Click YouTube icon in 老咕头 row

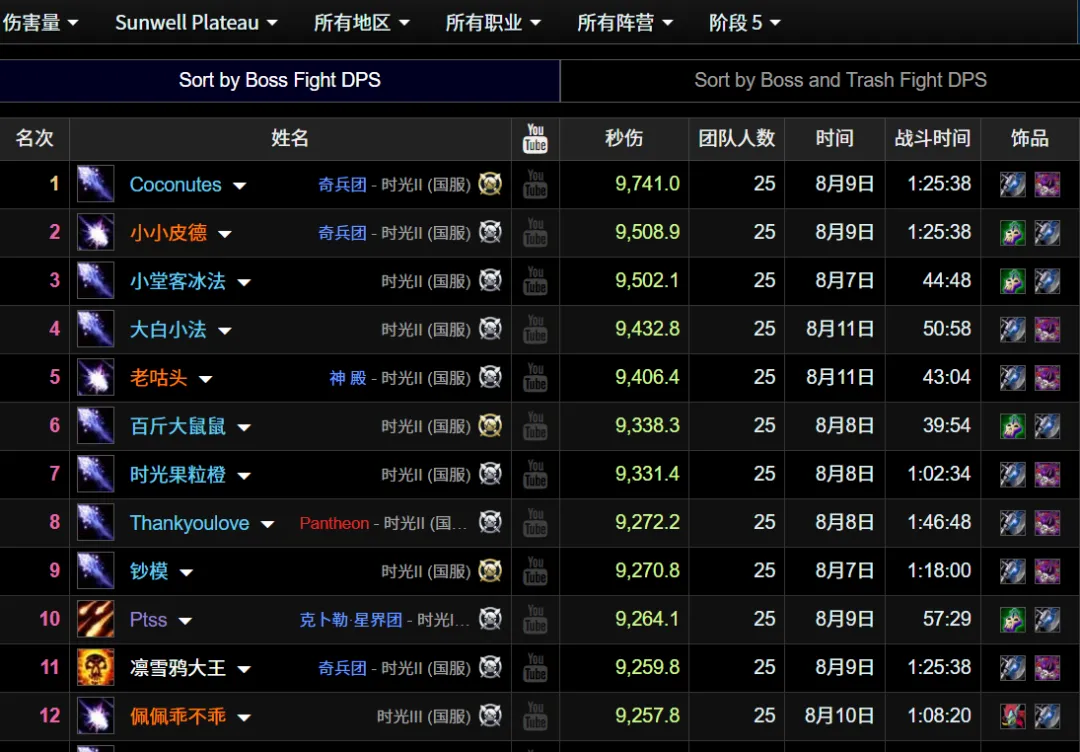pos(535,377)
